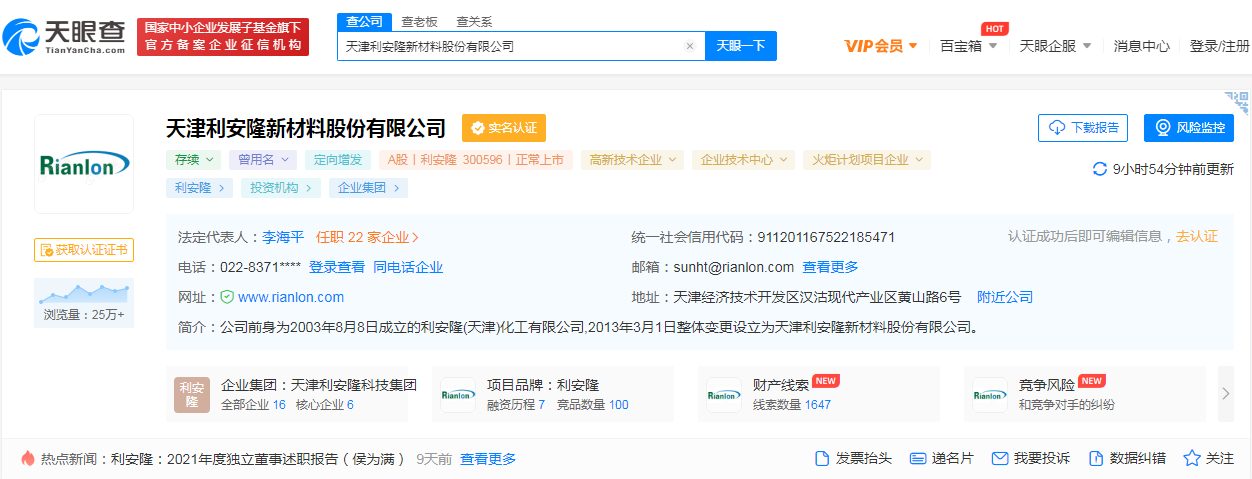Open legal representative 李海平 link

(x=285, y=237)
